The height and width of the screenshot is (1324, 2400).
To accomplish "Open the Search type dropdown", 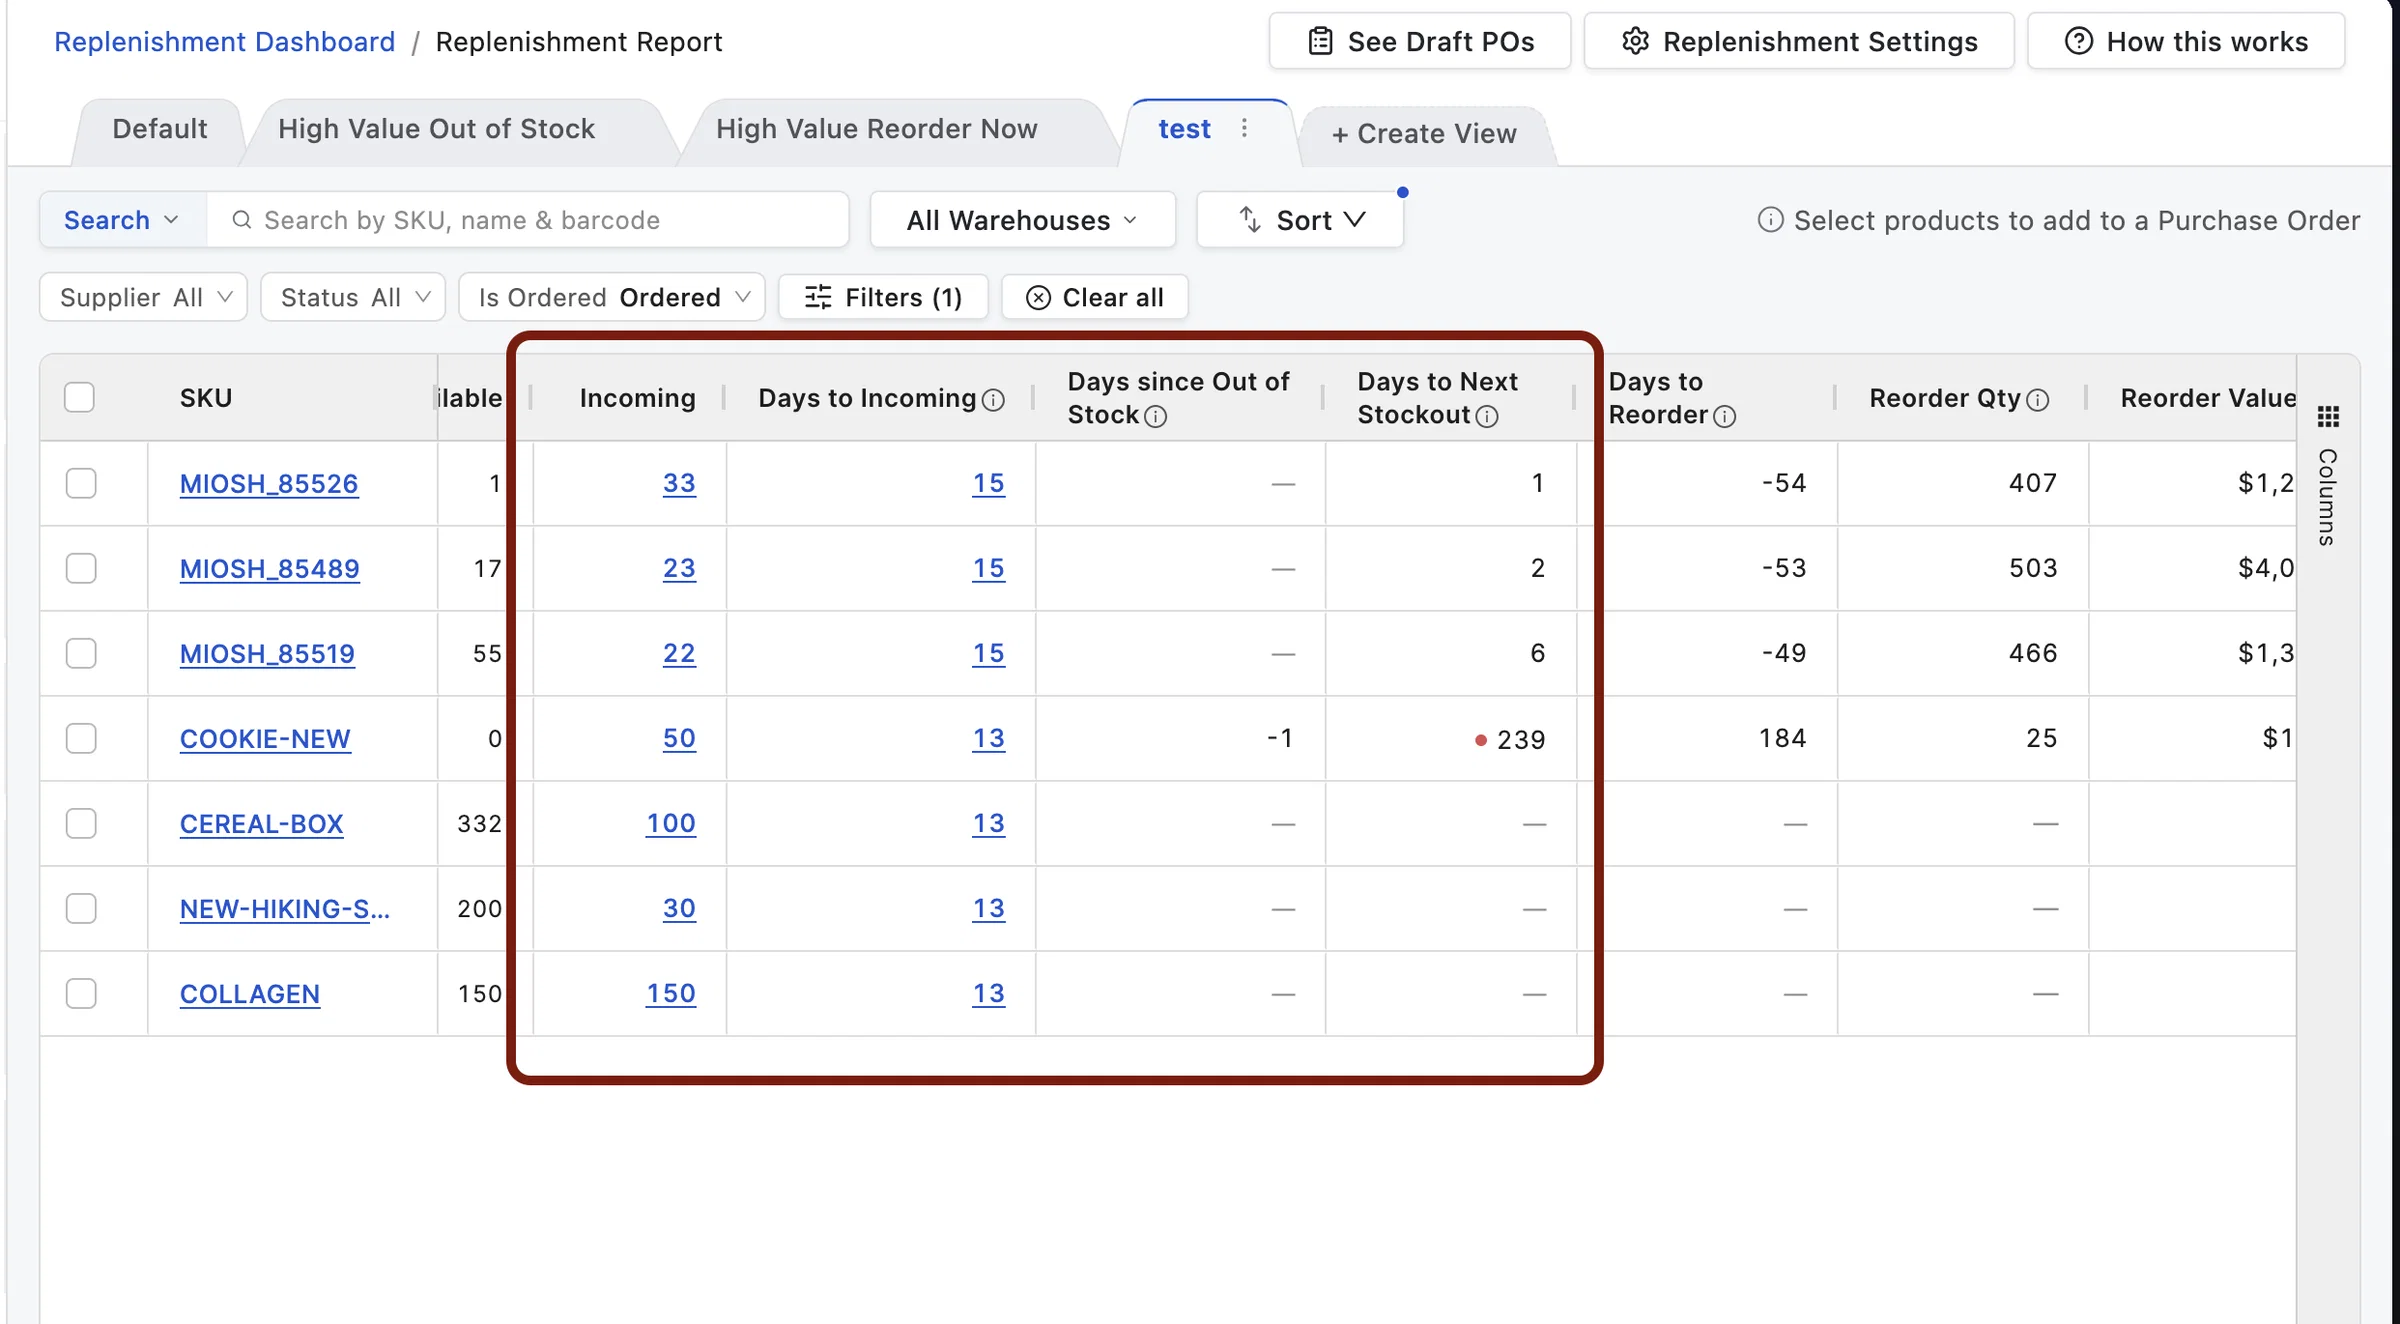I will point(123,220).
